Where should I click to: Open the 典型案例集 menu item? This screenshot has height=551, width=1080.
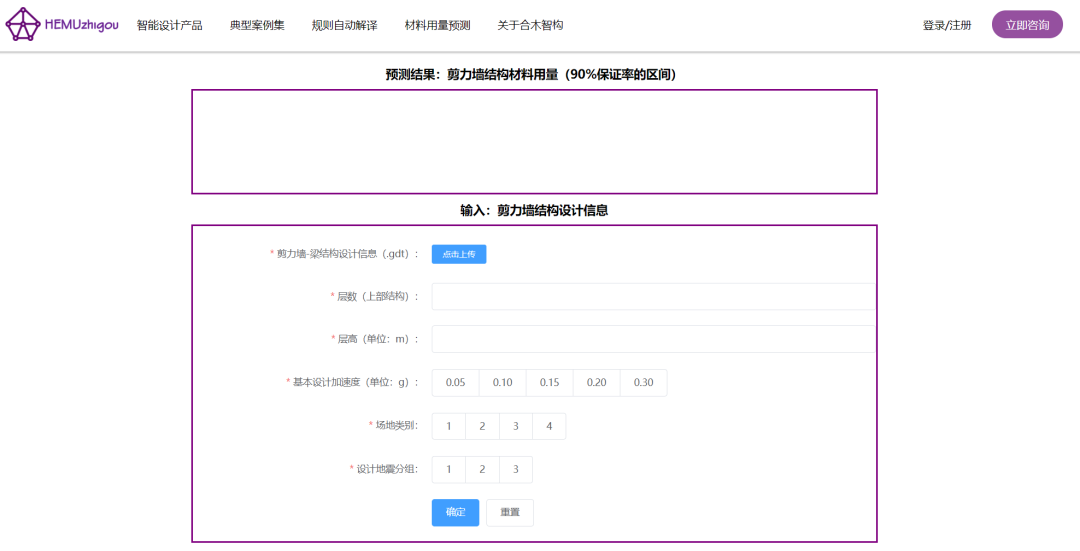pos(256,25)
